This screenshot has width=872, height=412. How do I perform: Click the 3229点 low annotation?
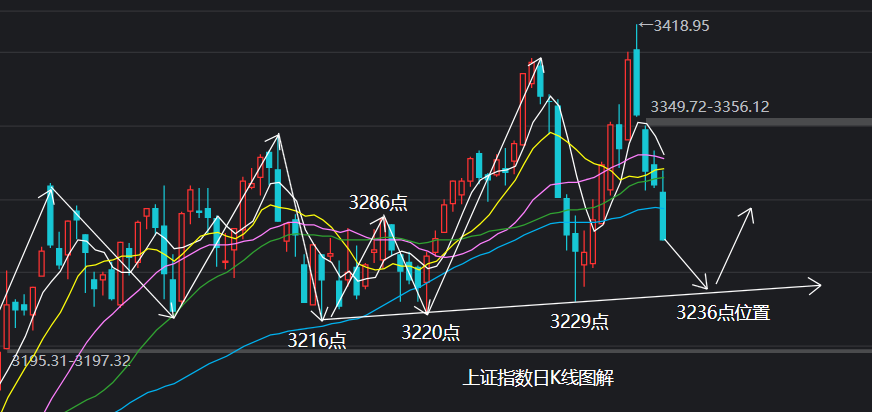click(x=579, y=321)
